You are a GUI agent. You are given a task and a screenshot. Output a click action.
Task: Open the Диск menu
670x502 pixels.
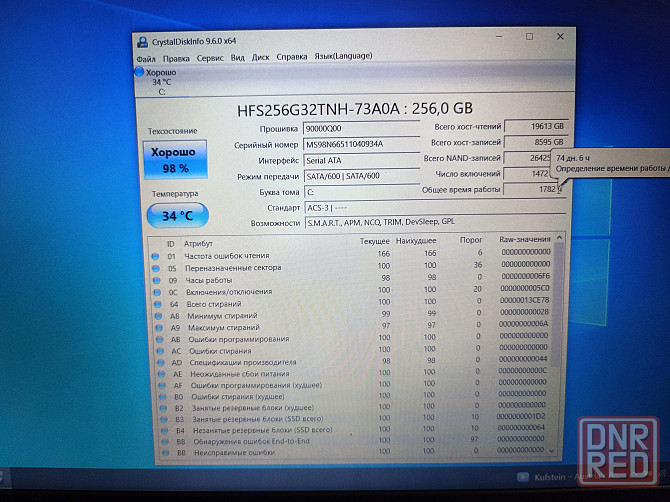coord(260,57)
